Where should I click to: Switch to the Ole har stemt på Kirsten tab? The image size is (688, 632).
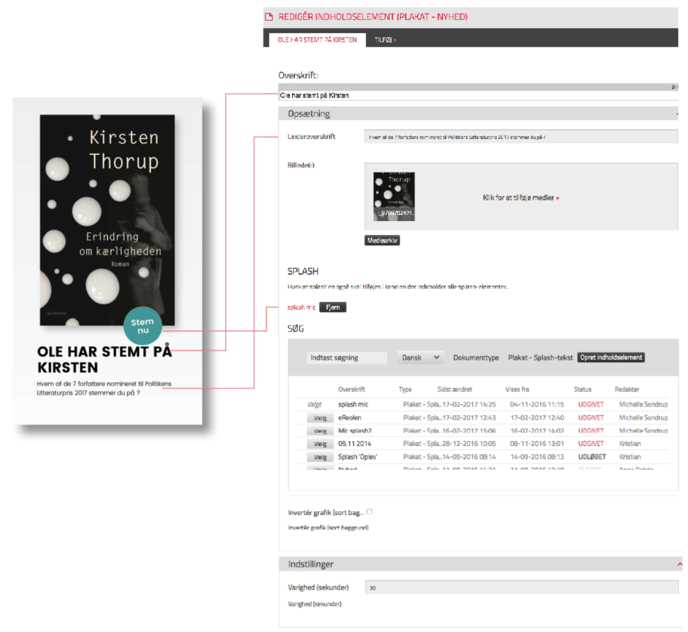(317, 40)
